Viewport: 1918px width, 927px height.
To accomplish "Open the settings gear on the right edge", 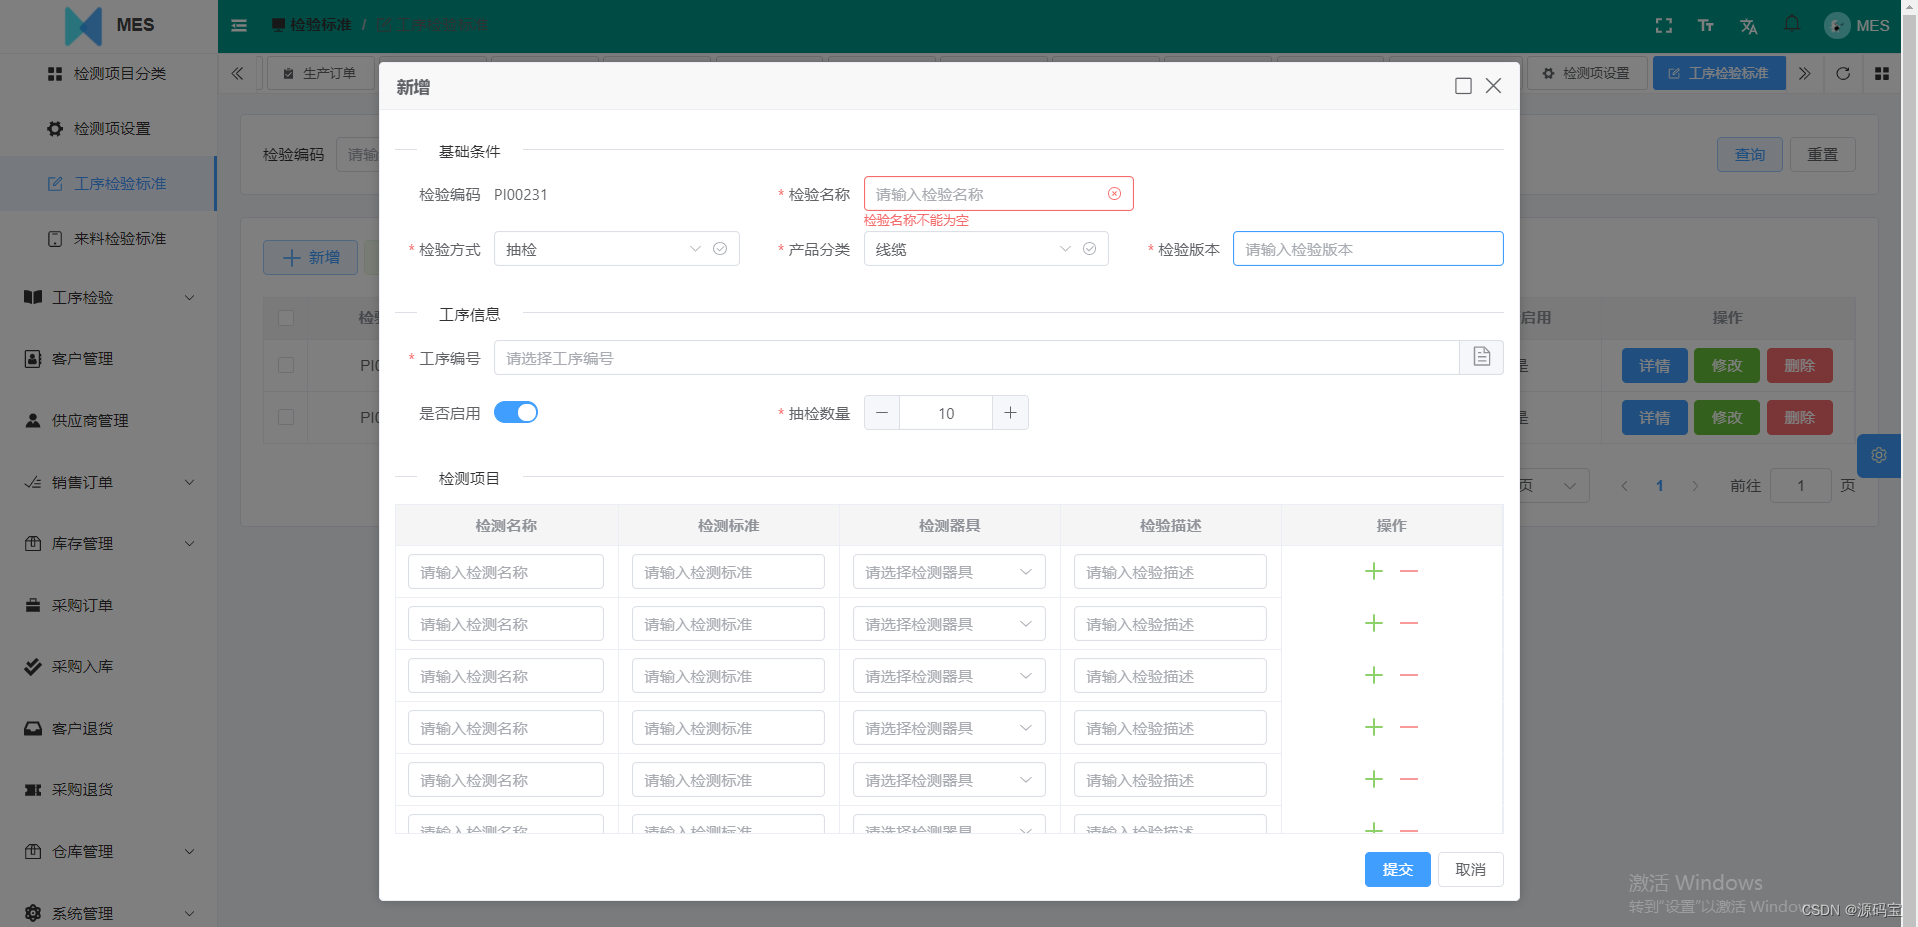I will click(x=1878, y=455).
